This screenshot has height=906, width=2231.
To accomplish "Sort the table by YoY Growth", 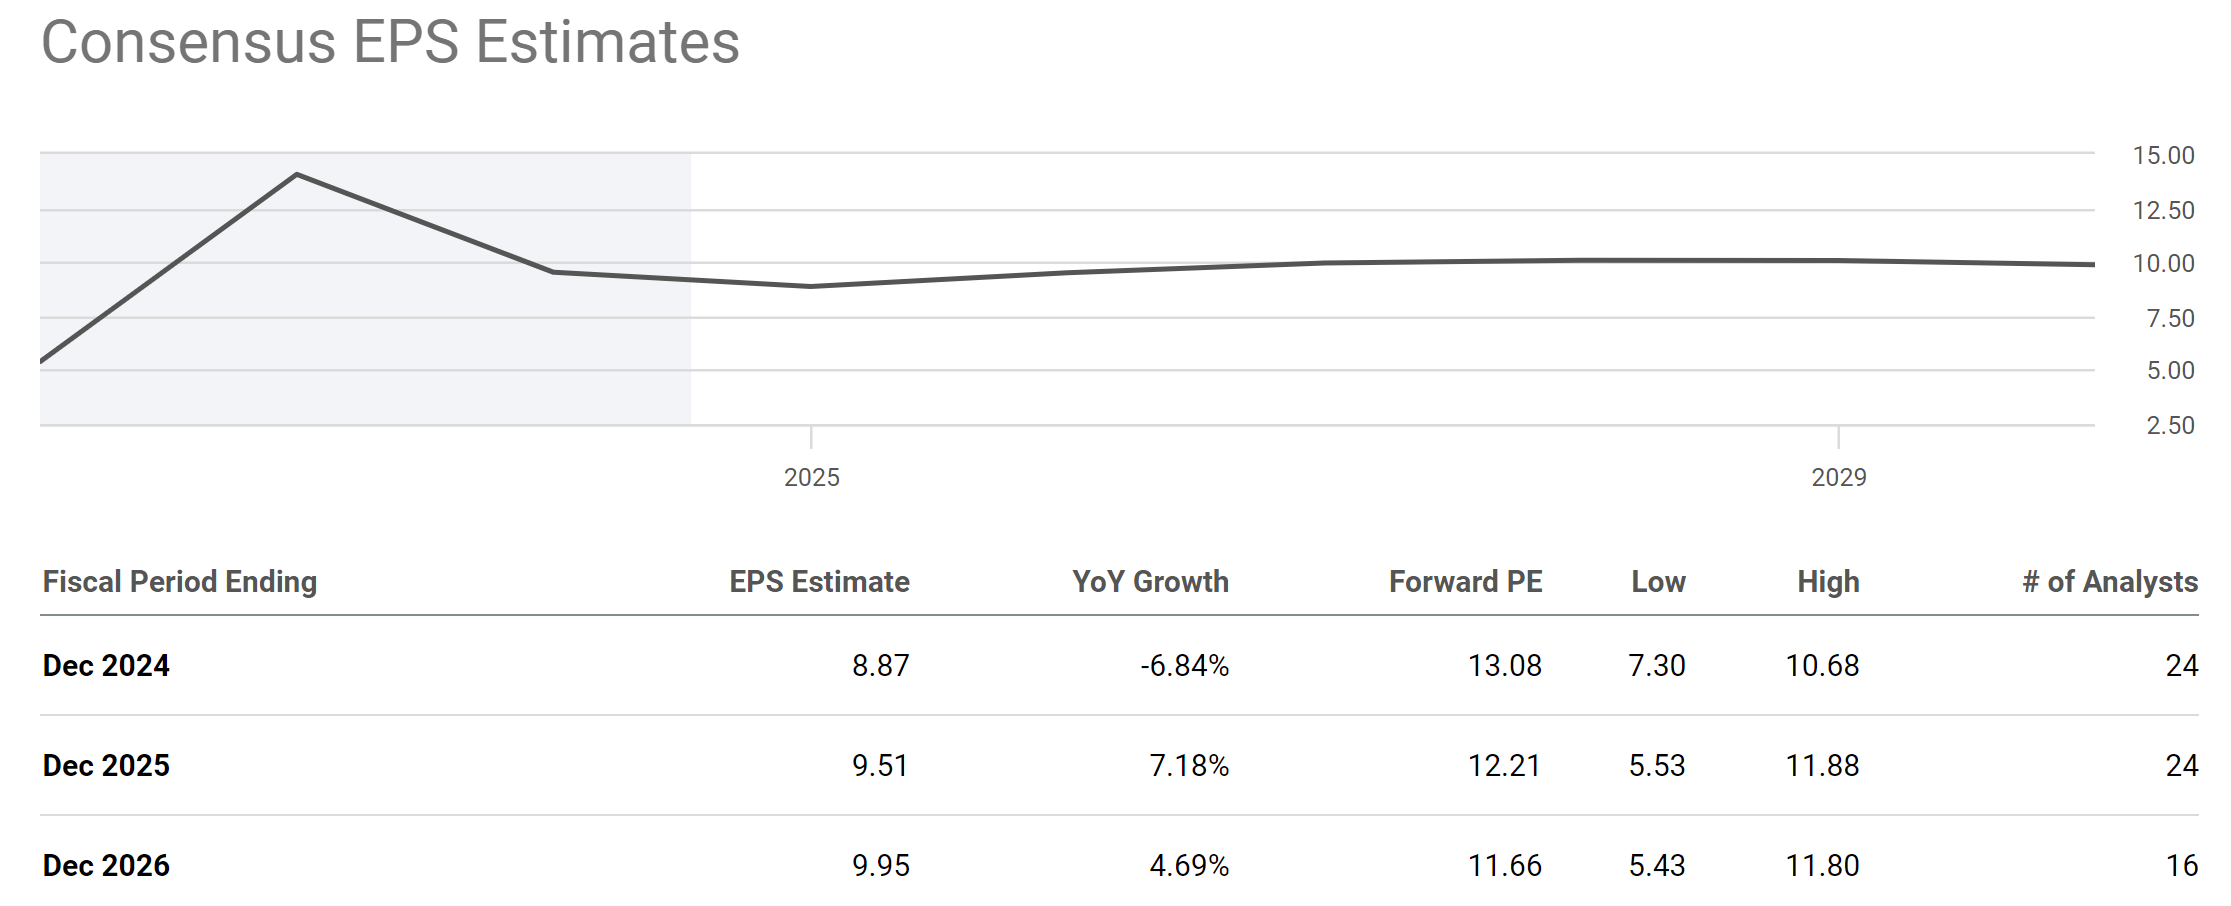I will tap(1150, 582).
